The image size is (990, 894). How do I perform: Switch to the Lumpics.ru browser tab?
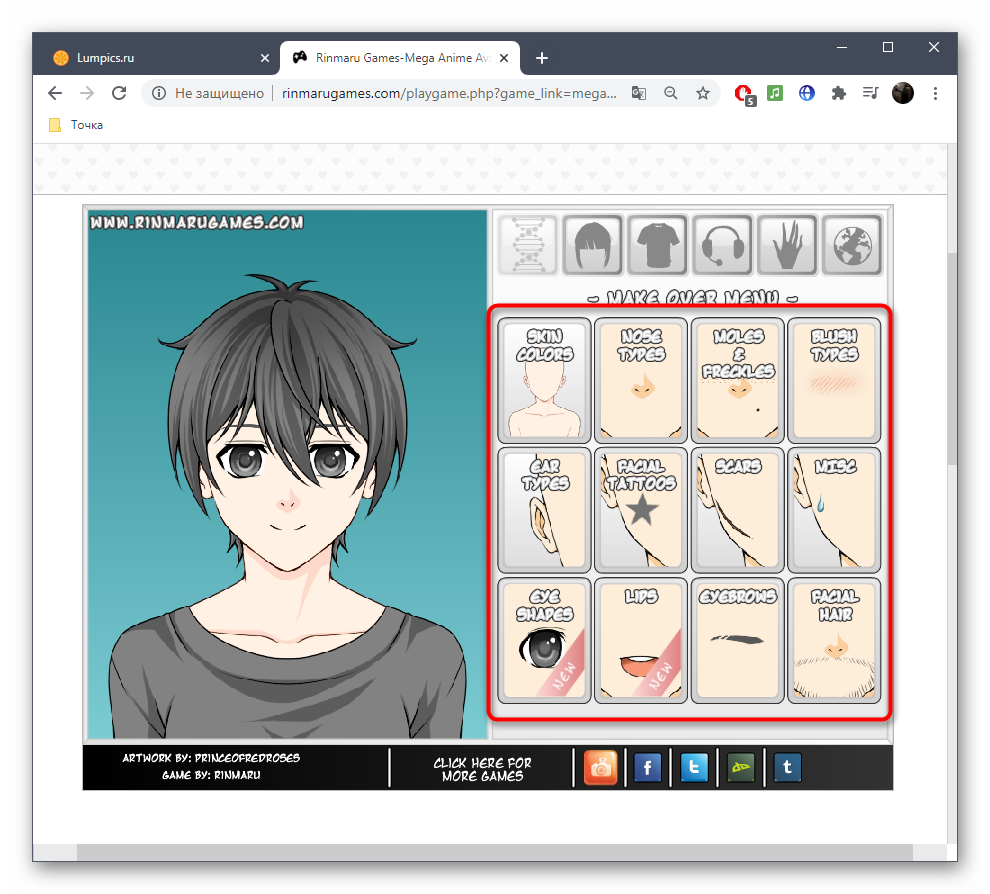(150, 58)
